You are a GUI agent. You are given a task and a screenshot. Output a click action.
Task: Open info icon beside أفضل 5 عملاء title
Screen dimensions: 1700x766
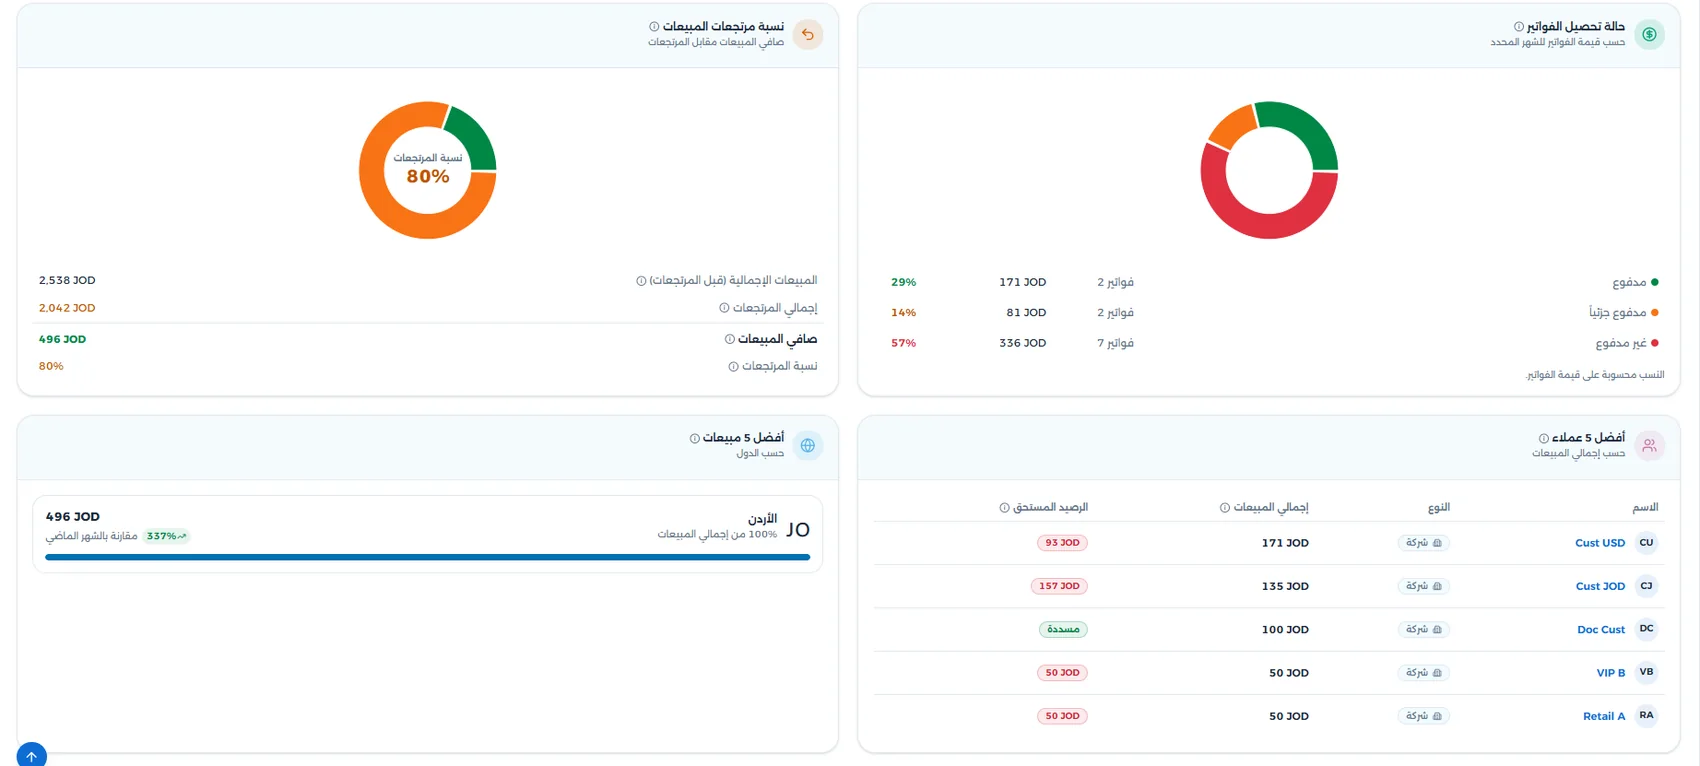pos(1543,438)
